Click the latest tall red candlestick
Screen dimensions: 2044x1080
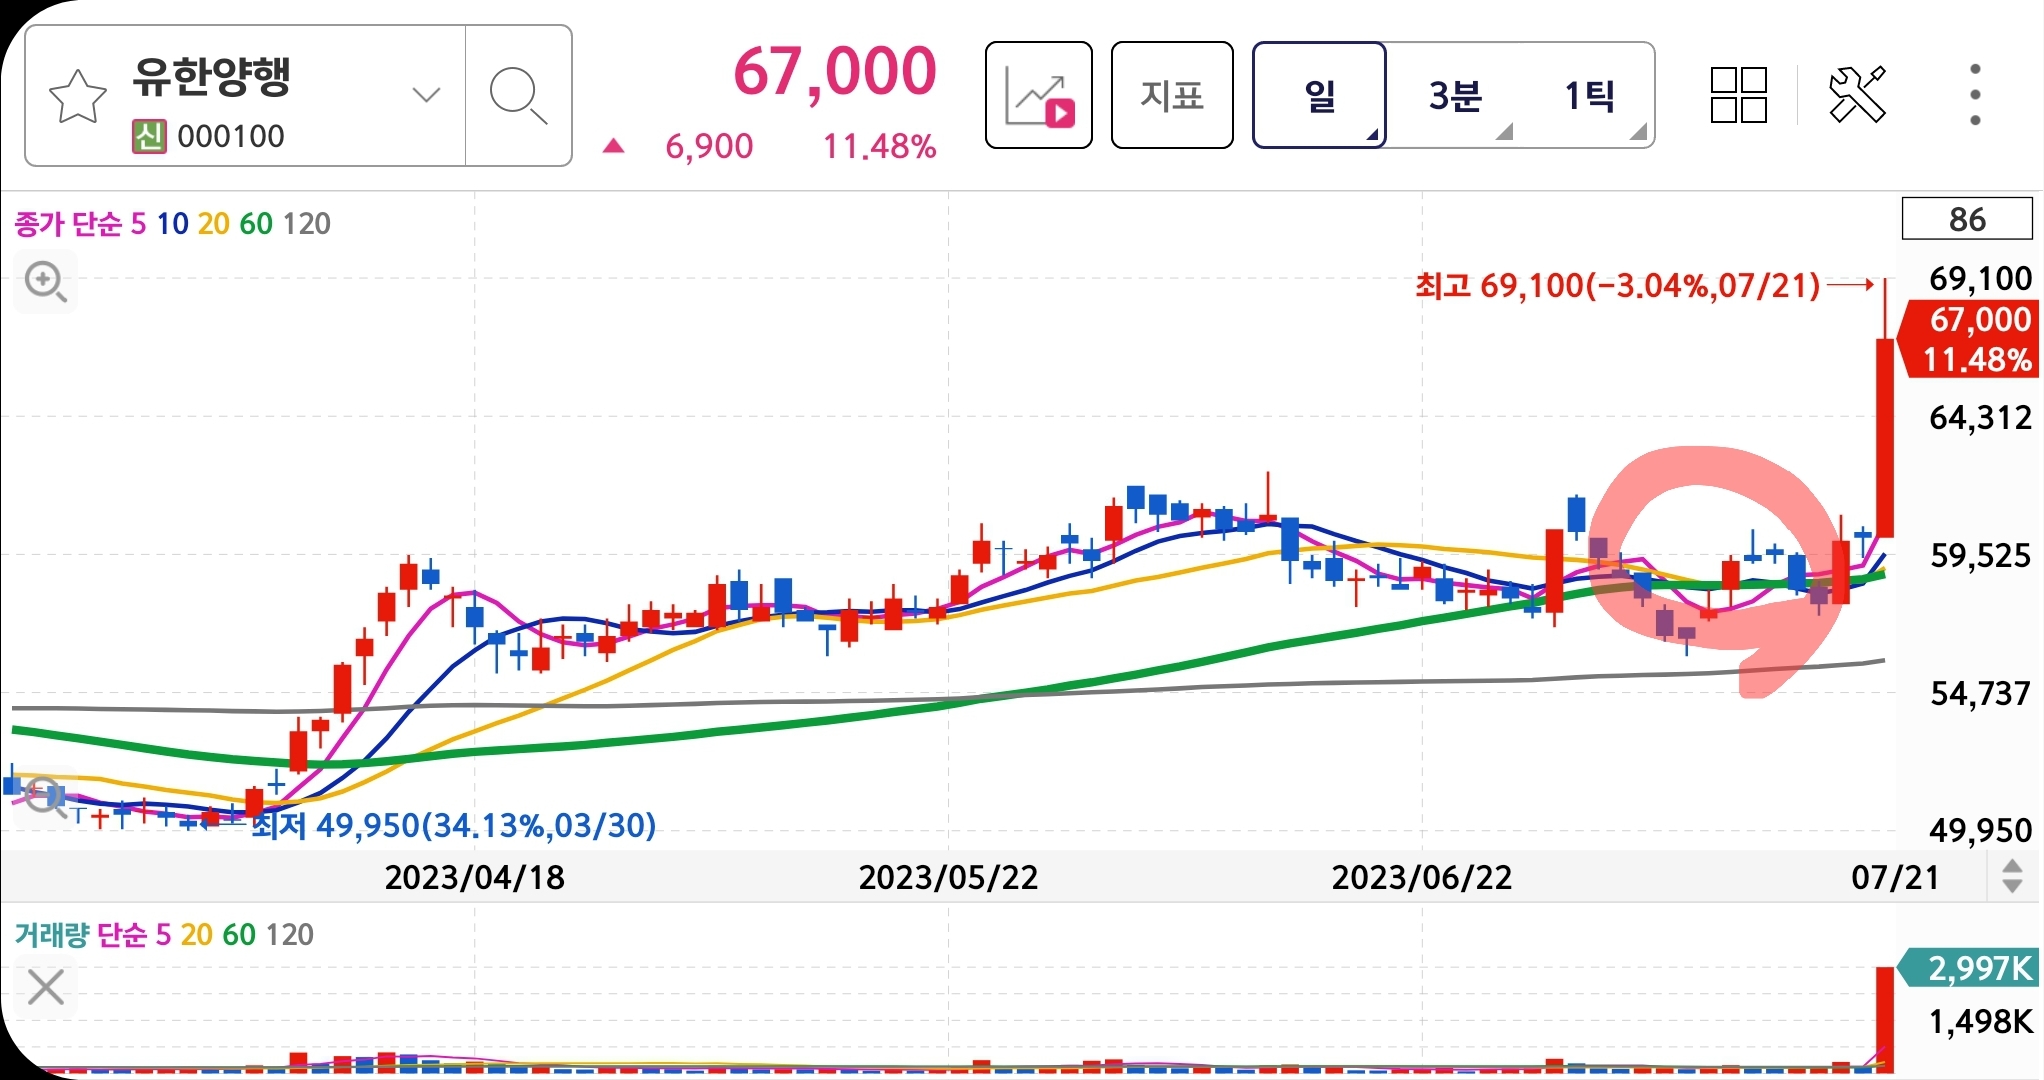pyautogui.click(x=1885, y=438)
